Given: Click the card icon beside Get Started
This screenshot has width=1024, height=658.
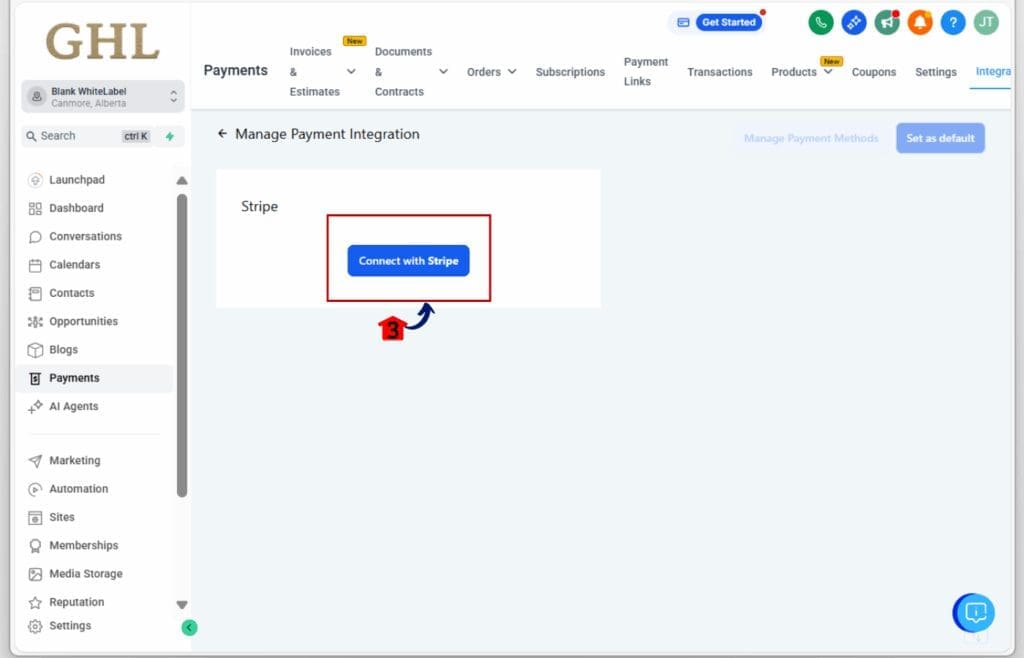Looking at the screenshot, I should pyautogui.click(x=683, y=22).
